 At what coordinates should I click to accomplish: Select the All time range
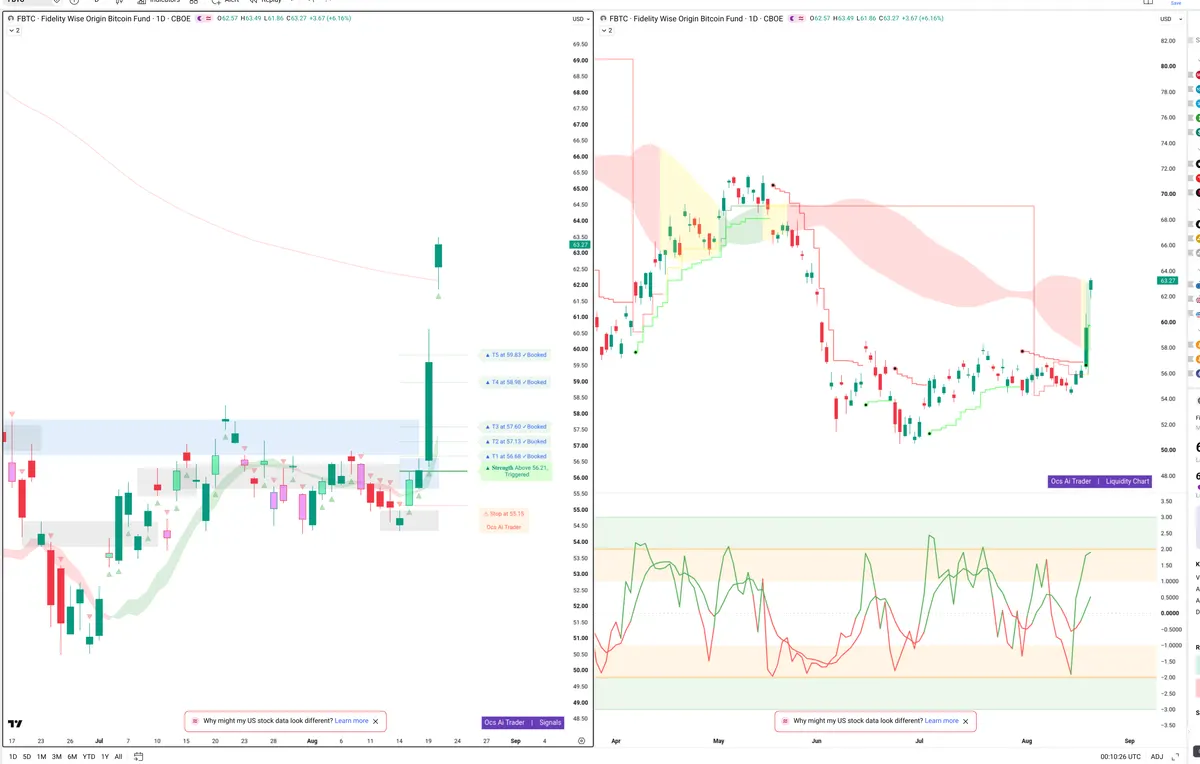118,757
